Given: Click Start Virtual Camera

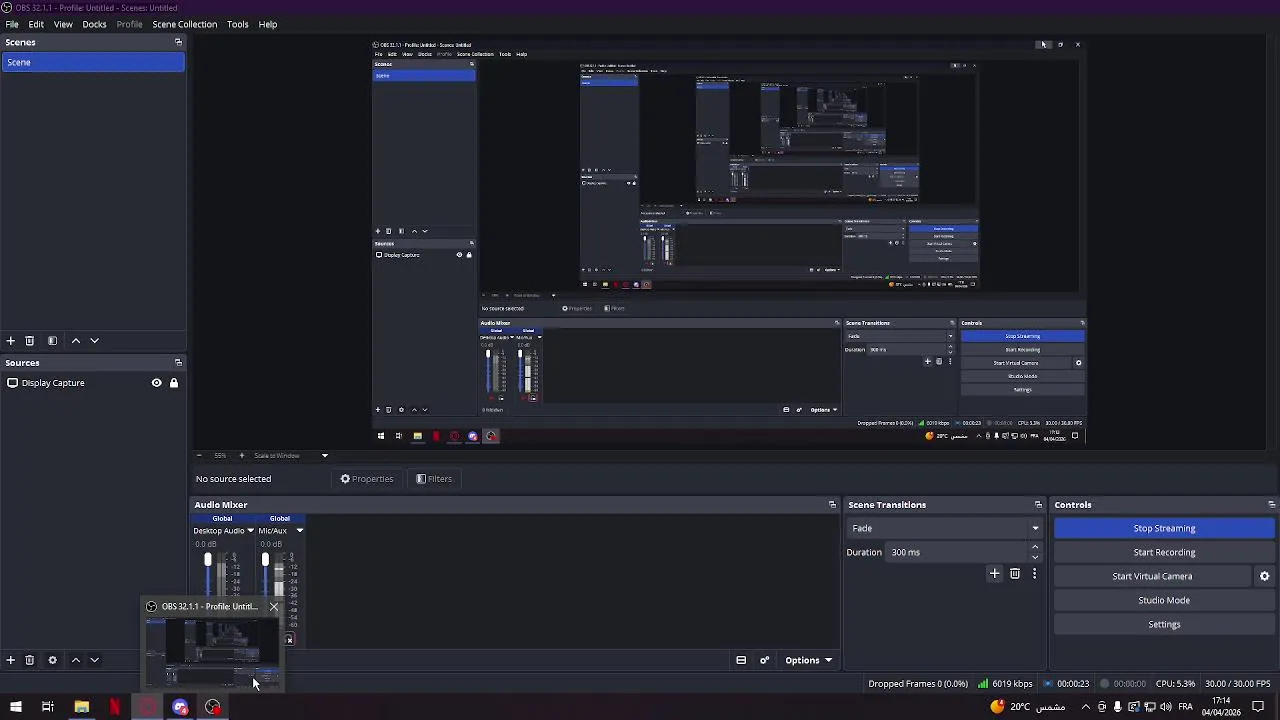Looking at the screenshot, I should pos(1152,576).
